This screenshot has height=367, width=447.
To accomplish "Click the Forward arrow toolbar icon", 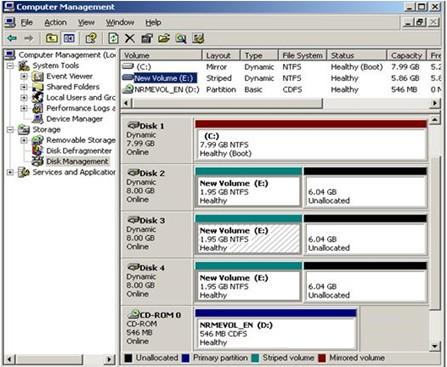I will [x=29, y=39].
